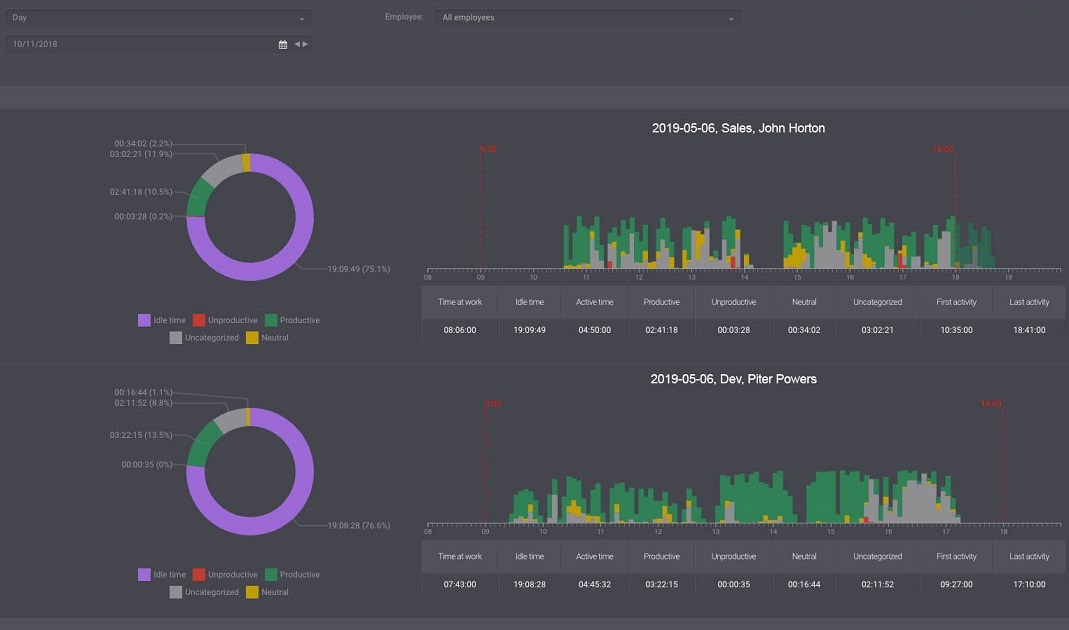This screenshot has width=1069, height=630.
Task: Open the calendar date picker icon
Action: 283,44
